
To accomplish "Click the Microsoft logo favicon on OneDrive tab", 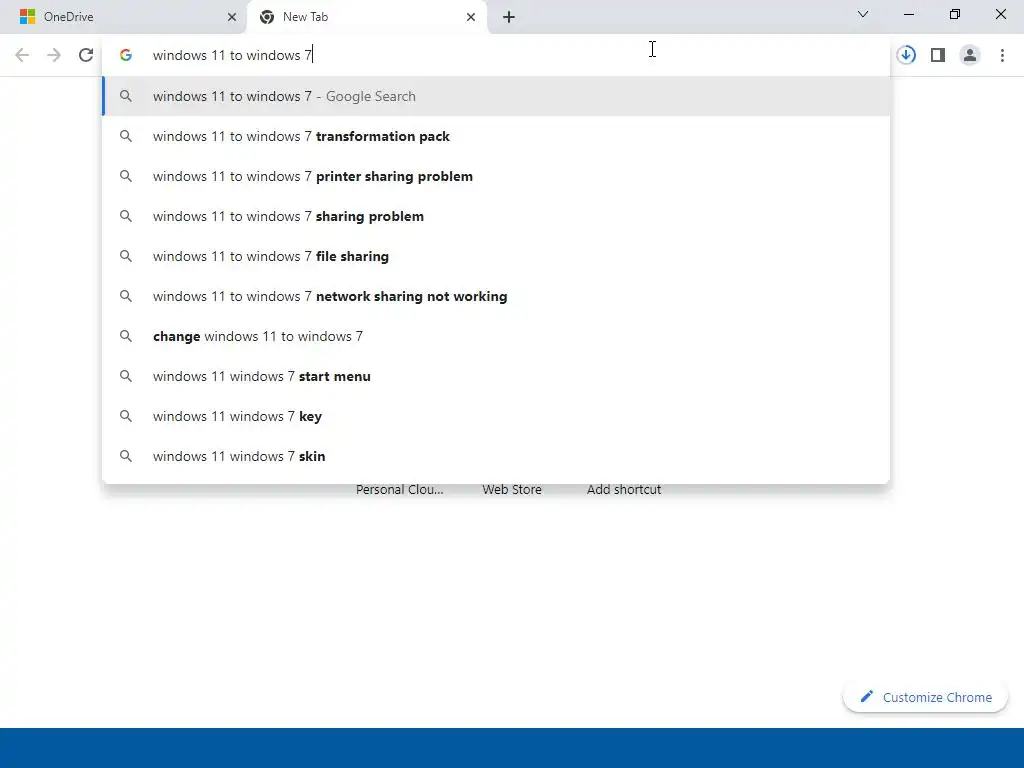I will [x=27, y=17].
